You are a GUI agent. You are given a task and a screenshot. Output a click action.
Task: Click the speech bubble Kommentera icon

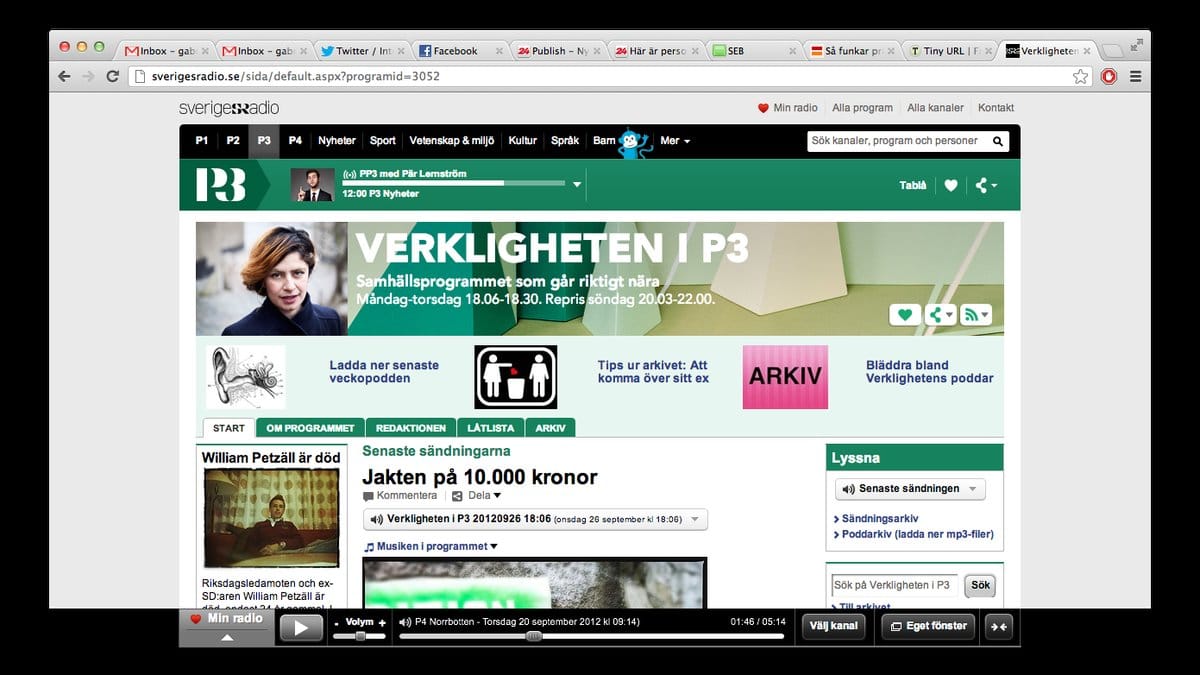click(368, 496)
